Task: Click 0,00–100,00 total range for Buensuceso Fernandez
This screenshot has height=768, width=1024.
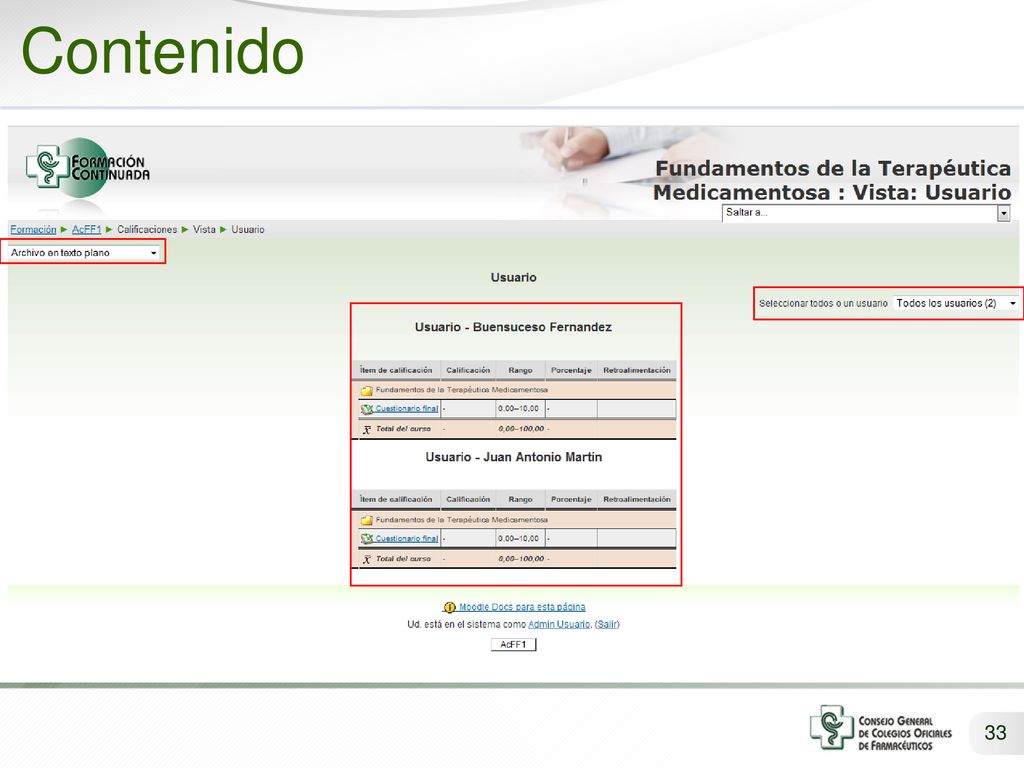Action: (521, 430)
